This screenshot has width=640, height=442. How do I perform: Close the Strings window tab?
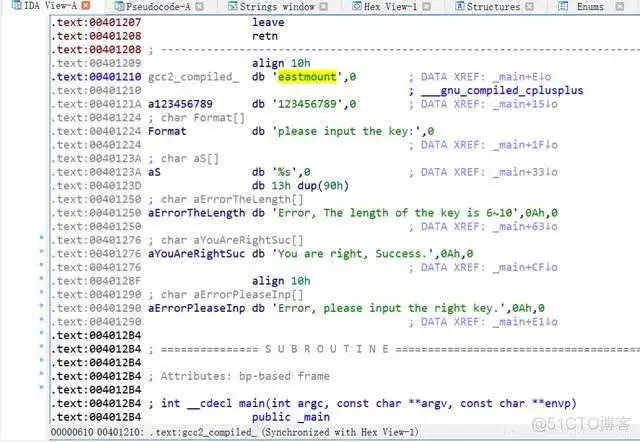point(323,6)
